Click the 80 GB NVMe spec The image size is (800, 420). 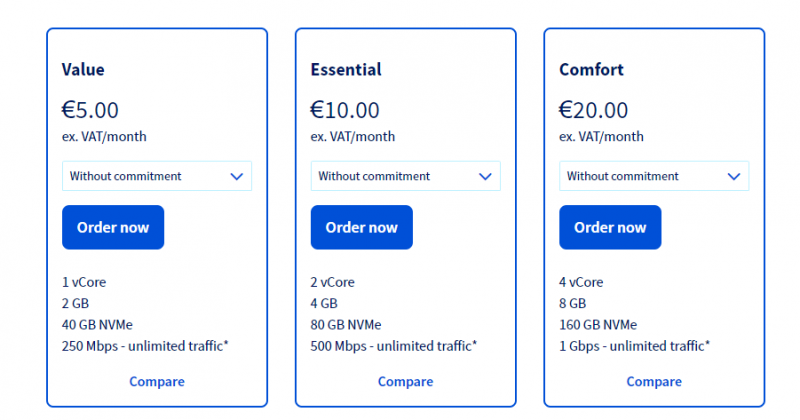(x=346, y=325)
